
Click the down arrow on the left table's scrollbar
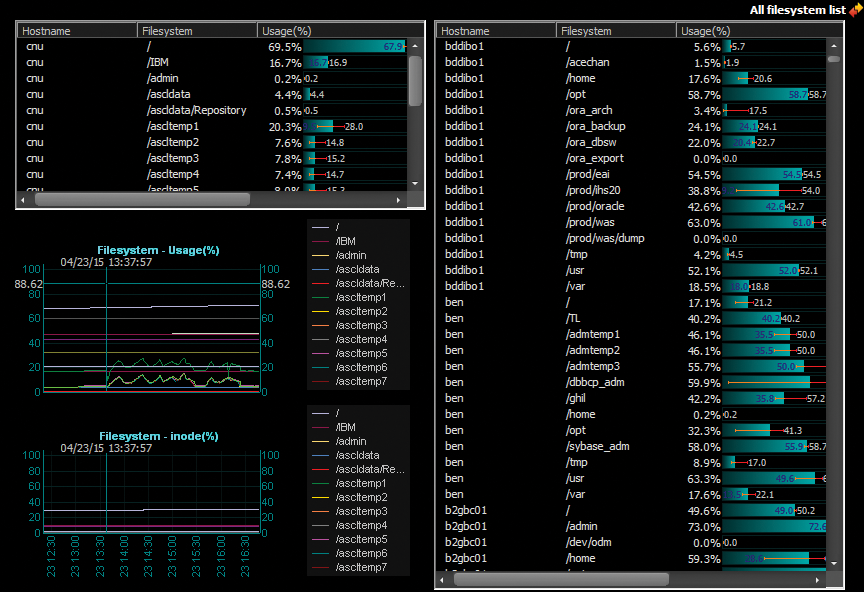(414, 185)
